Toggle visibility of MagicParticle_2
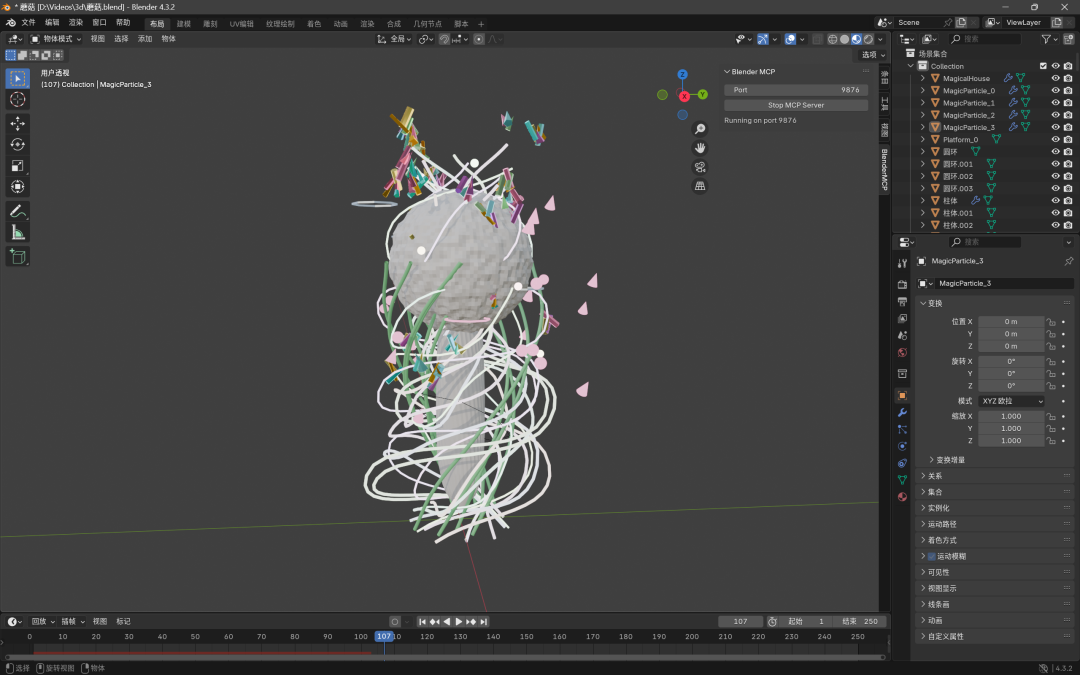 pos(1056,115)
